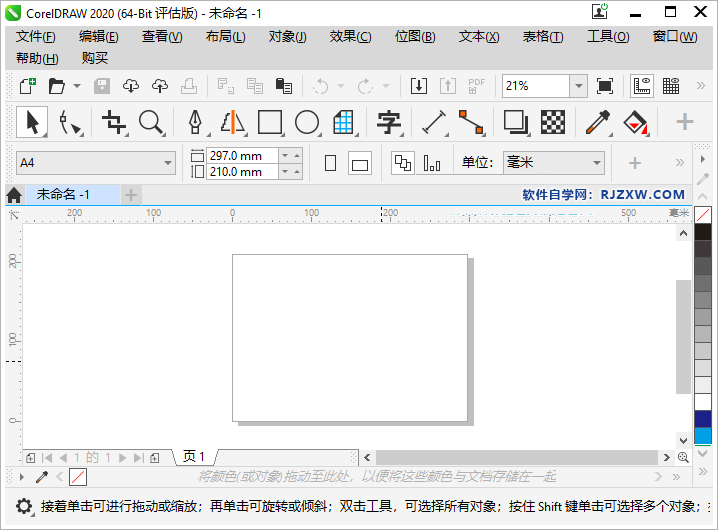Screen dimensions: 718x530
Task: Click the cloud download icon
Action: 131,86
